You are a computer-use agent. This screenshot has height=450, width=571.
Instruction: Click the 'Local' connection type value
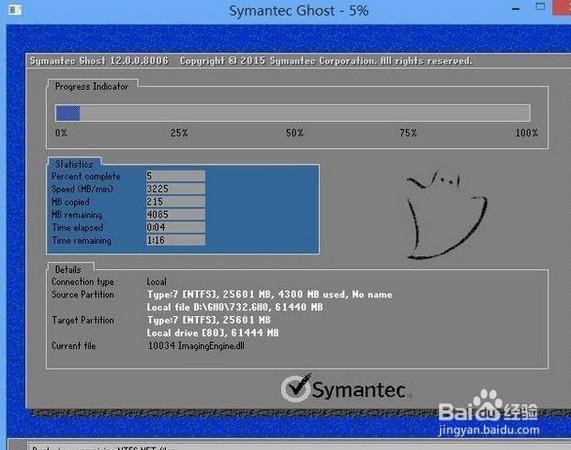click(x=157, y=281)
